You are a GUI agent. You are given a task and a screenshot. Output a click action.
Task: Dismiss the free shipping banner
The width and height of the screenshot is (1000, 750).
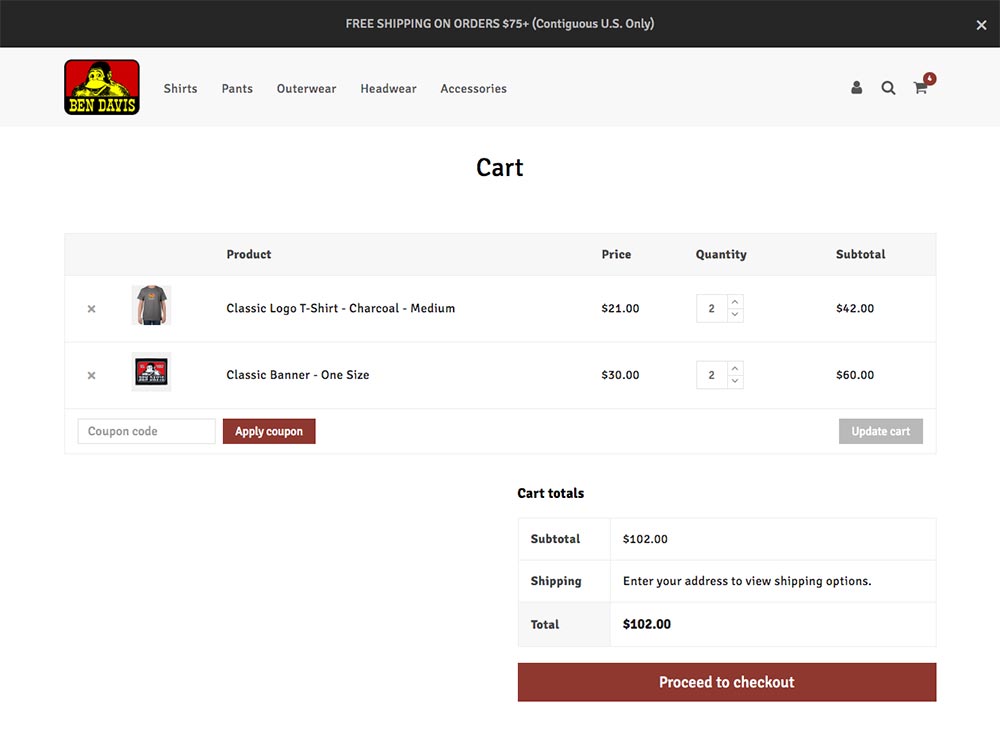tap(982, 25)
